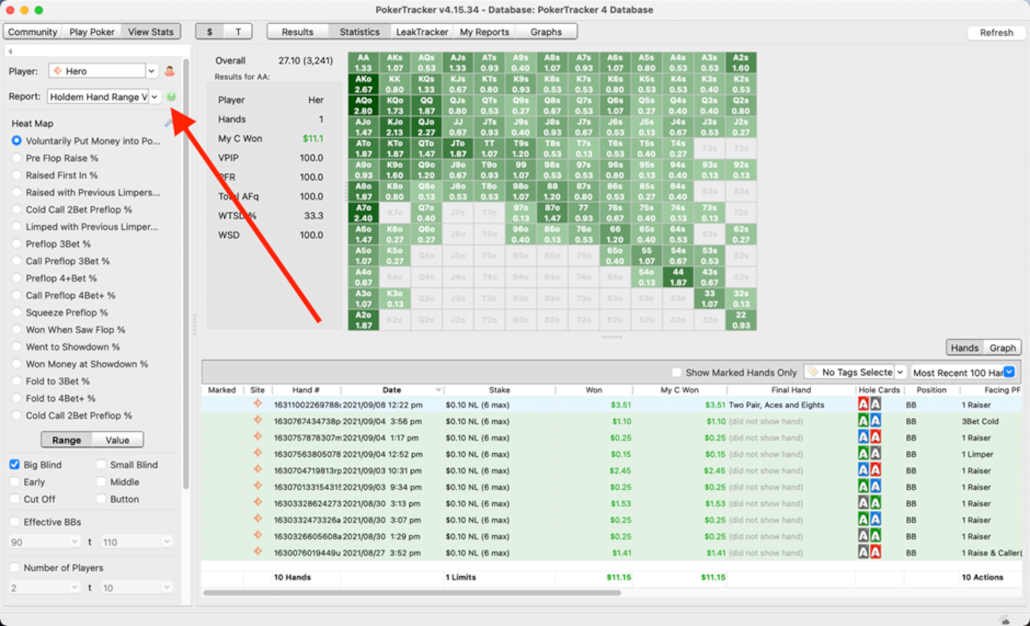Click hole cards icons in the $1.41 won row

[x=869, y=552]
